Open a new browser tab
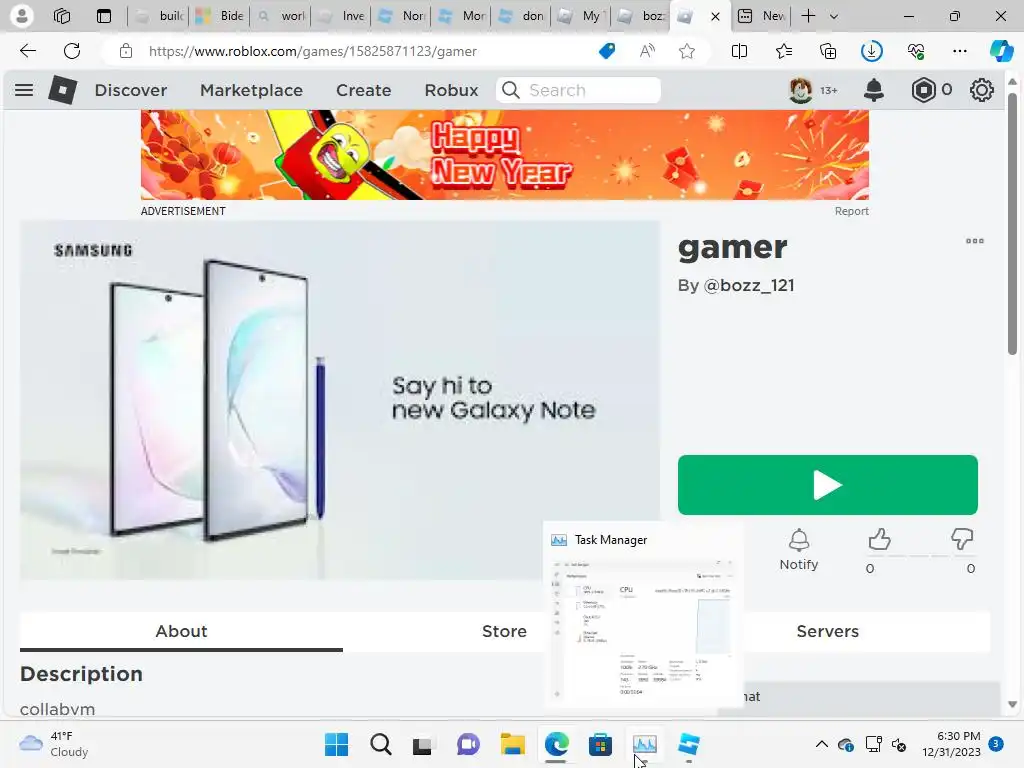Image resolution: width=1024 pixels, height=768 pixels. (x=808, y=16)
